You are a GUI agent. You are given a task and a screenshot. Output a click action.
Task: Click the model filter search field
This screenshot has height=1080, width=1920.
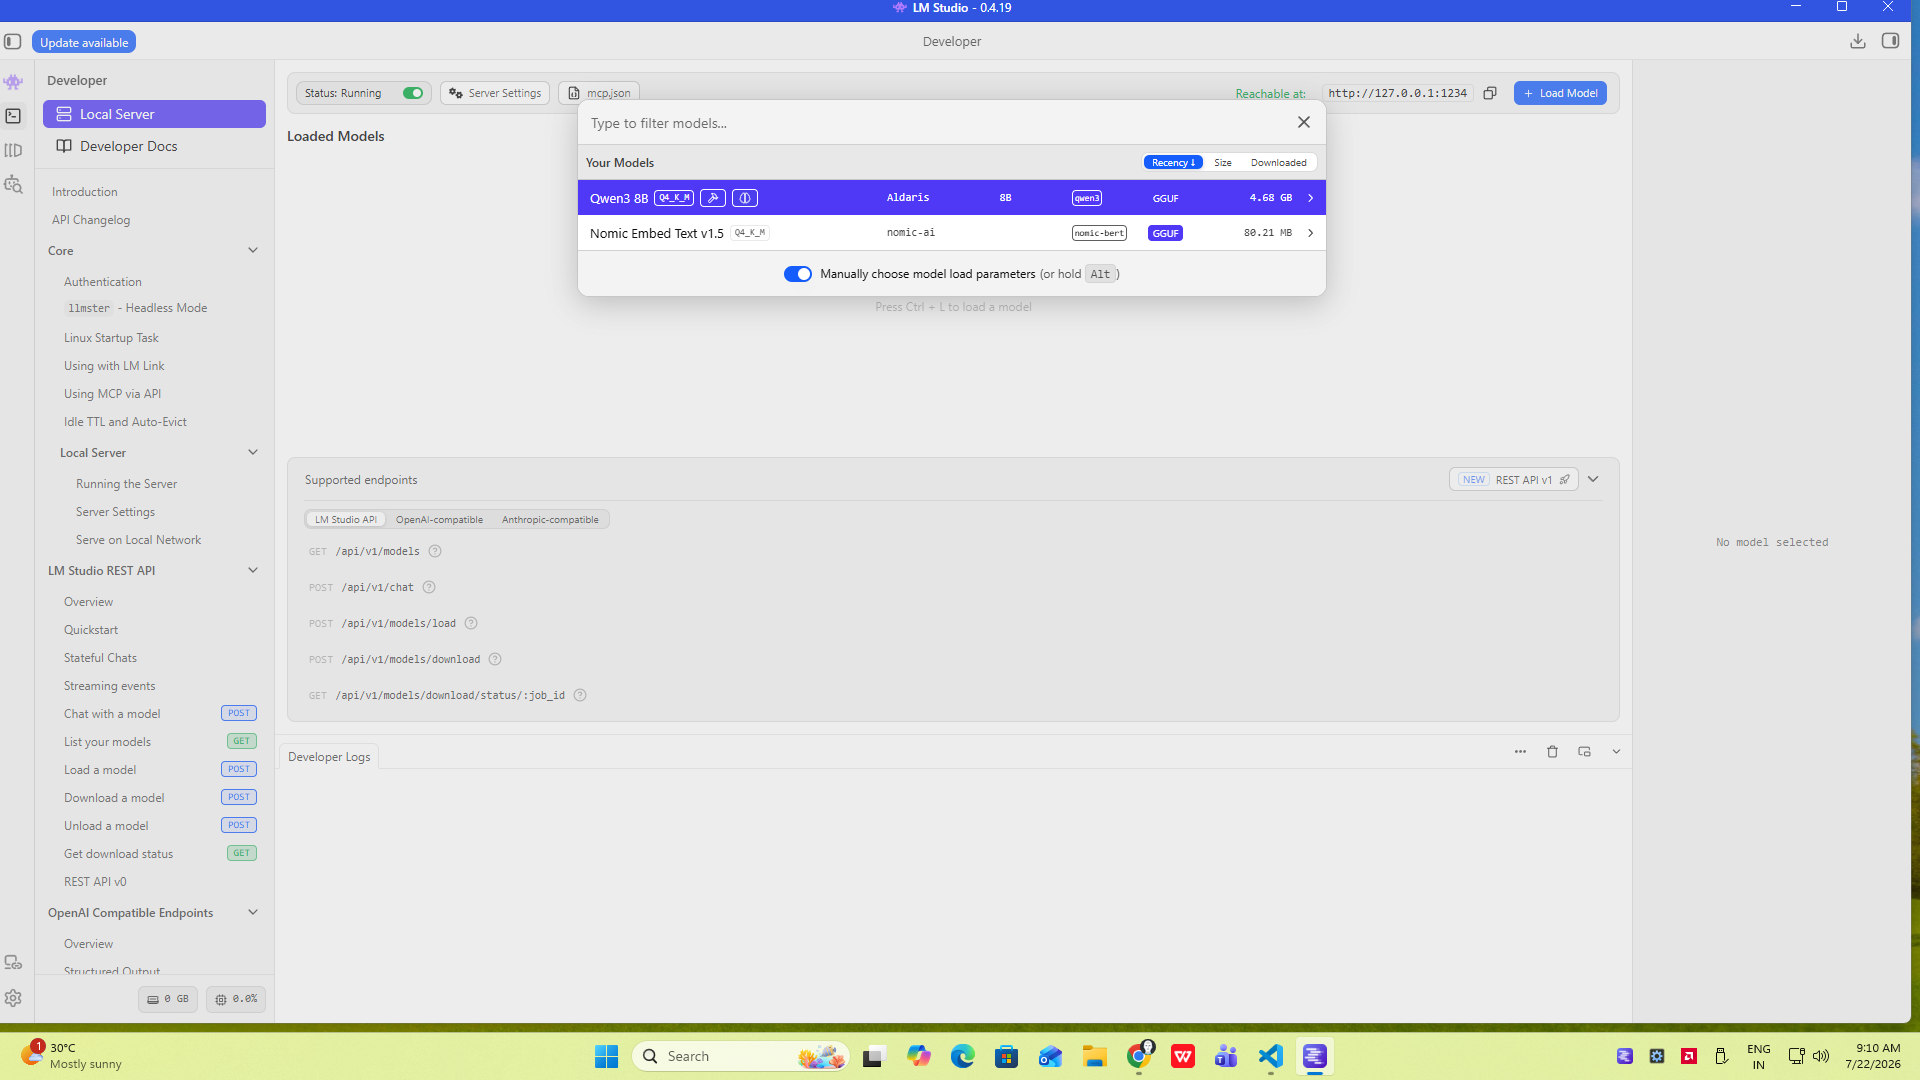click(x=935, y=123)
